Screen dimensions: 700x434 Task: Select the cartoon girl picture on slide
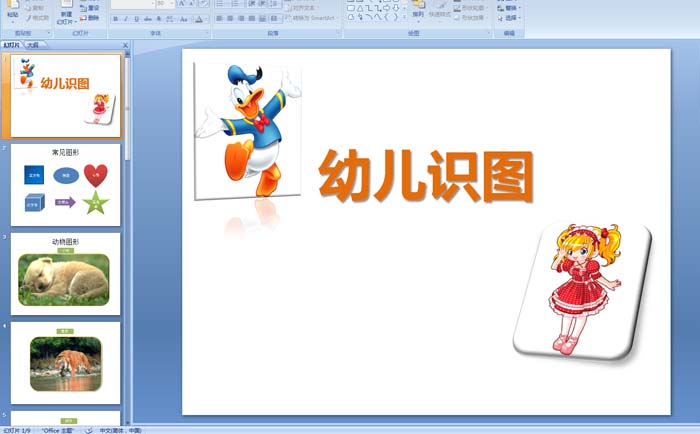tap(582, 290)
